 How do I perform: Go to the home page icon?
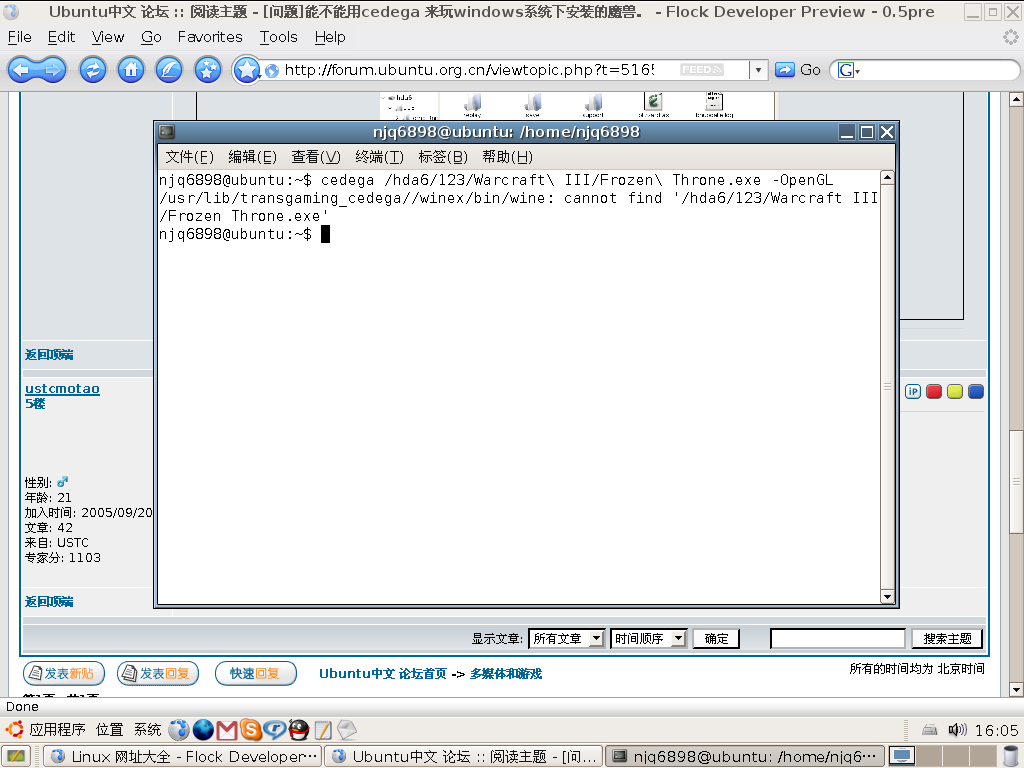click(x=131, y=70)
